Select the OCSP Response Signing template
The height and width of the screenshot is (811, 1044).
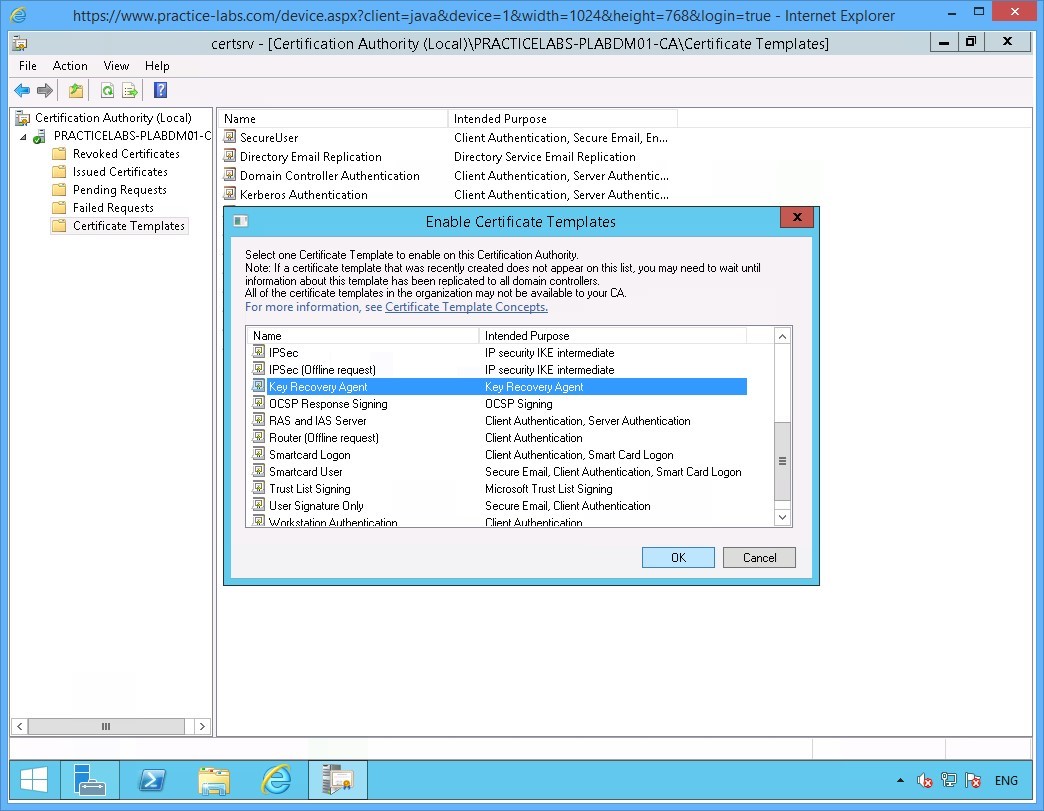pyautogui.click(x=330, y=403)
